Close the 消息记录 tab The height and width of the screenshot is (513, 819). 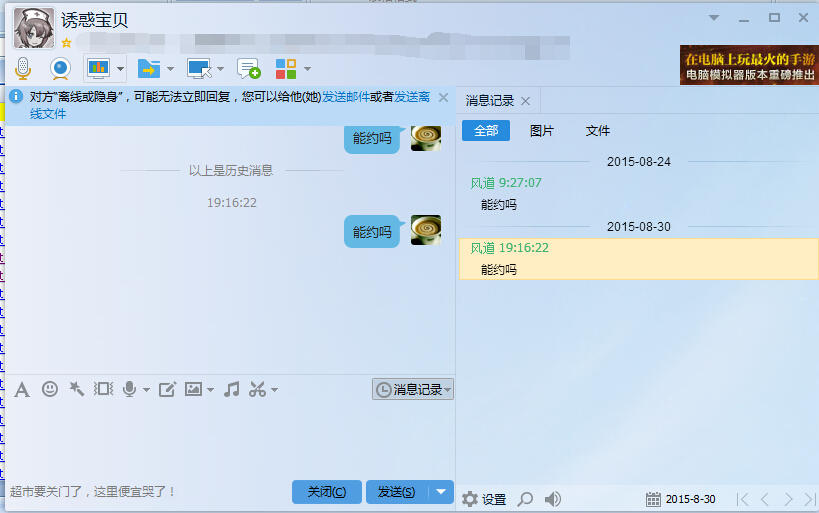pos(526,101)
